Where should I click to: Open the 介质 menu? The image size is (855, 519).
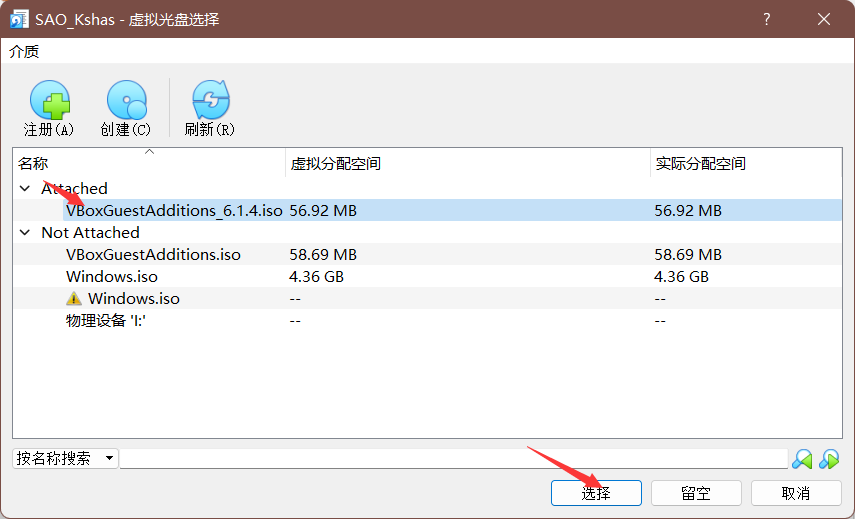point(24,52)
